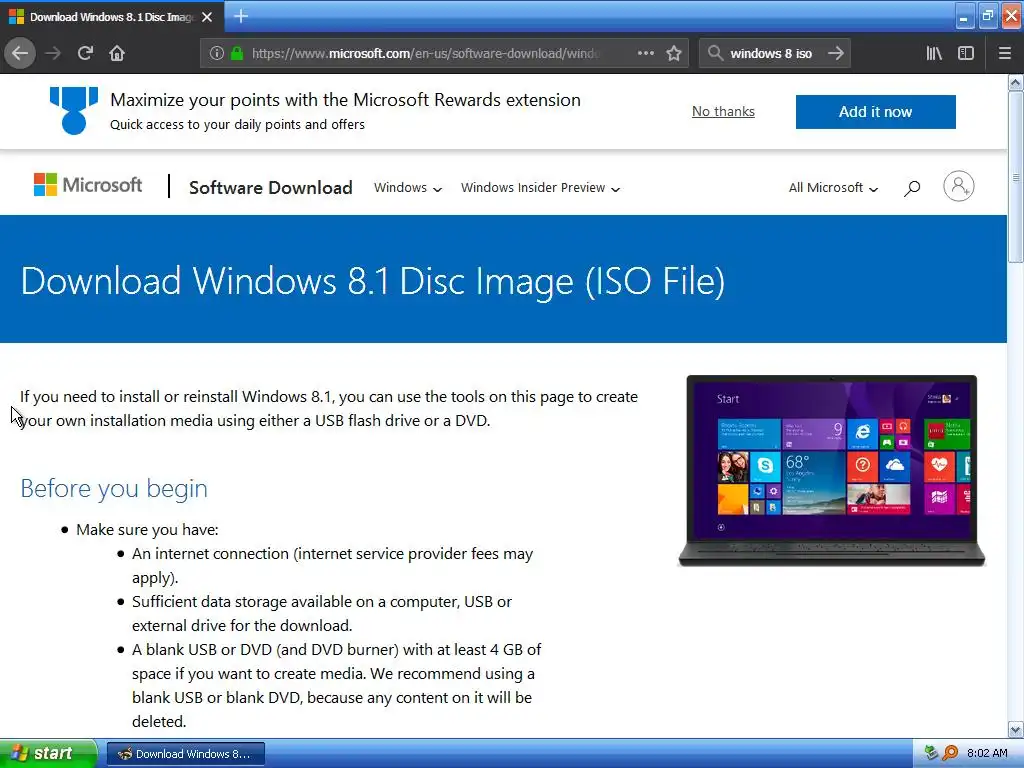This screenshot has height=768, width=1024.
Task: Click the Before you begin heading
Action: coord(114,488)
